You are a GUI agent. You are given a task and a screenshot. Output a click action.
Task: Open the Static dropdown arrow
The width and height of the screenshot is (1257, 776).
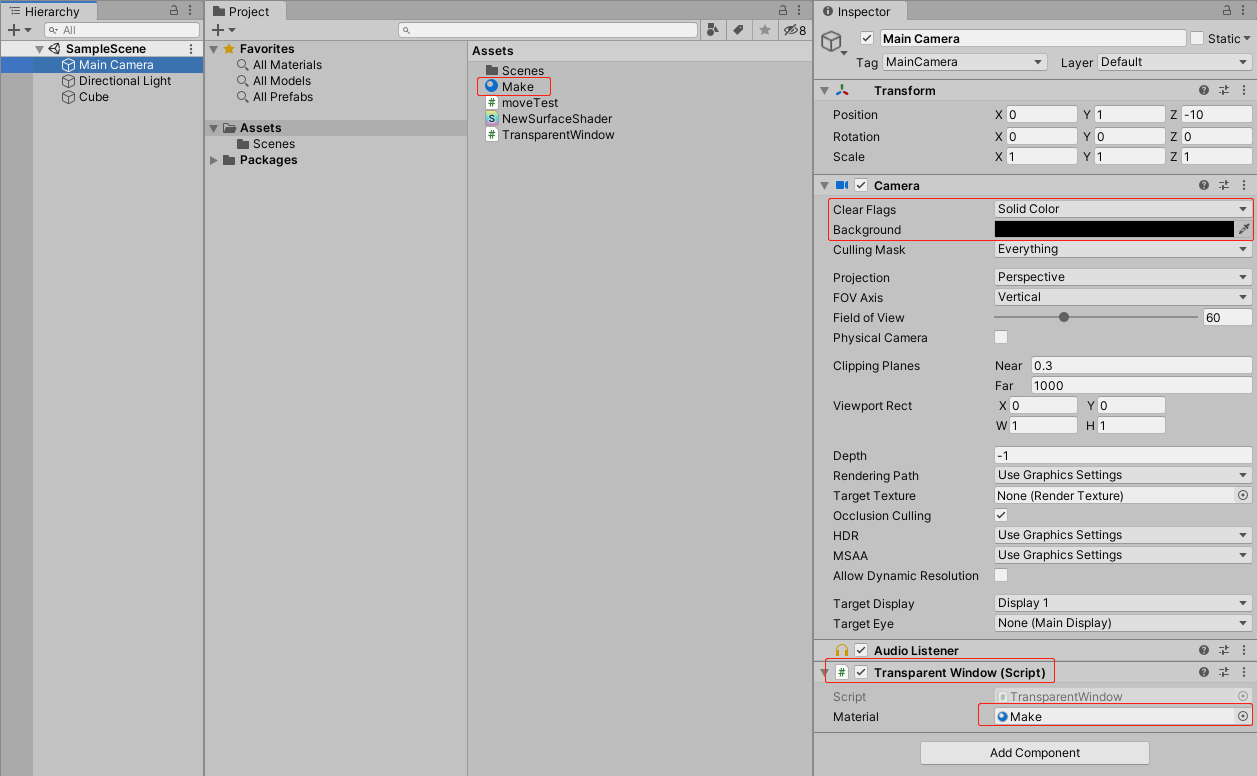point(1247,39)
